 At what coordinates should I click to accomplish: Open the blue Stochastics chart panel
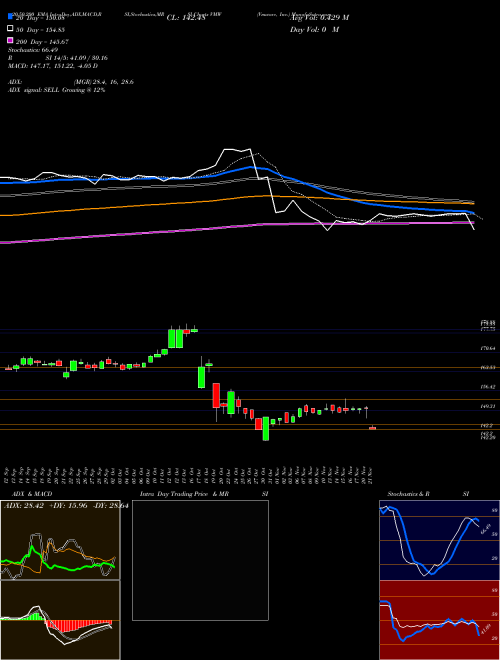439,540
